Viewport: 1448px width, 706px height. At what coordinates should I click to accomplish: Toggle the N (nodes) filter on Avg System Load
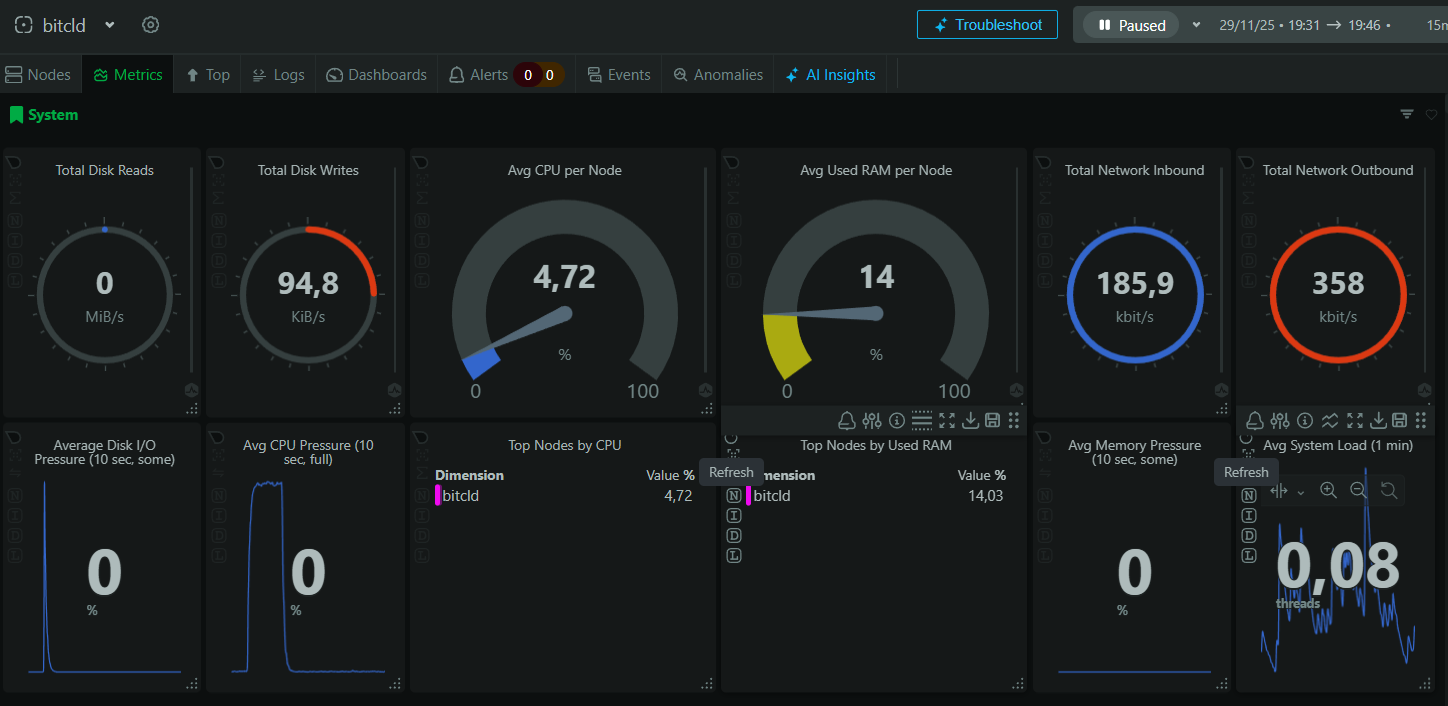point(1249,496)
